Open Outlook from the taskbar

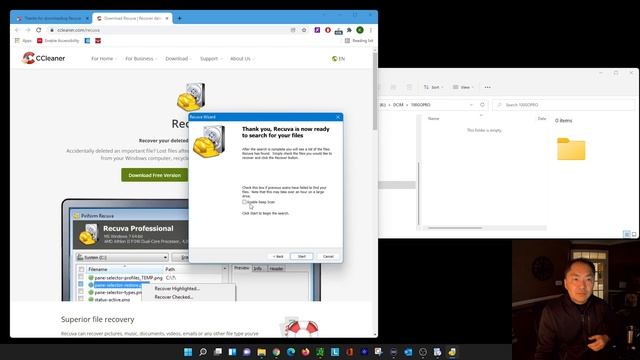[408, 352]
